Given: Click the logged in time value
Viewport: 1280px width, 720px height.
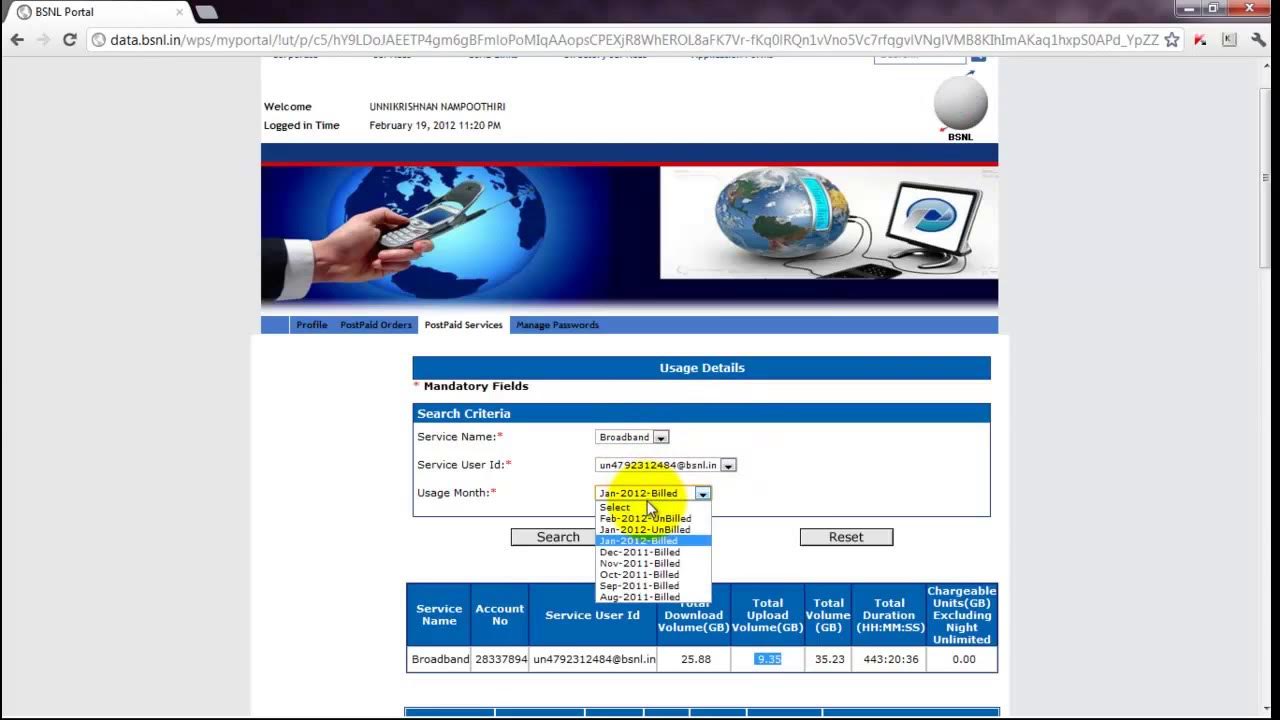Looking at the screenshot, I should coord(435,126).
